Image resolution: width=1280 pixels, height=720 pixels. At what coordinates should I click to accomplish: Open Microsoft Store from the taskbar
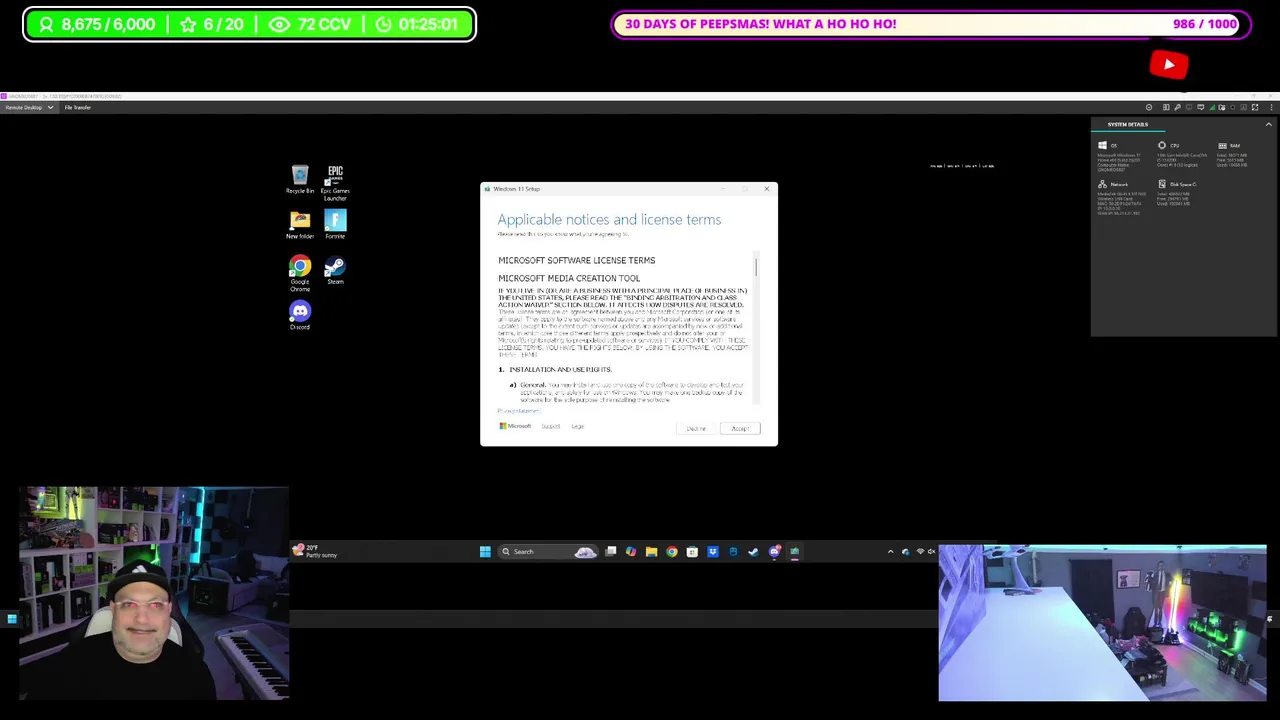pos(693,552)
